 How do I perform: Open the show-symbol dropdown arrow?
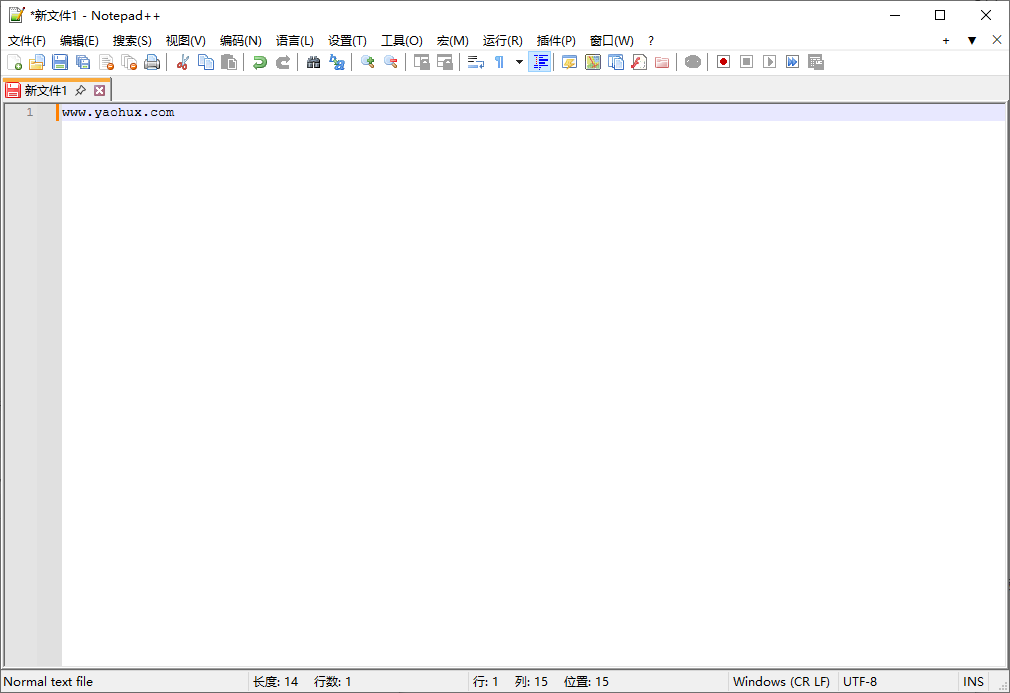(x=517, y=61)
